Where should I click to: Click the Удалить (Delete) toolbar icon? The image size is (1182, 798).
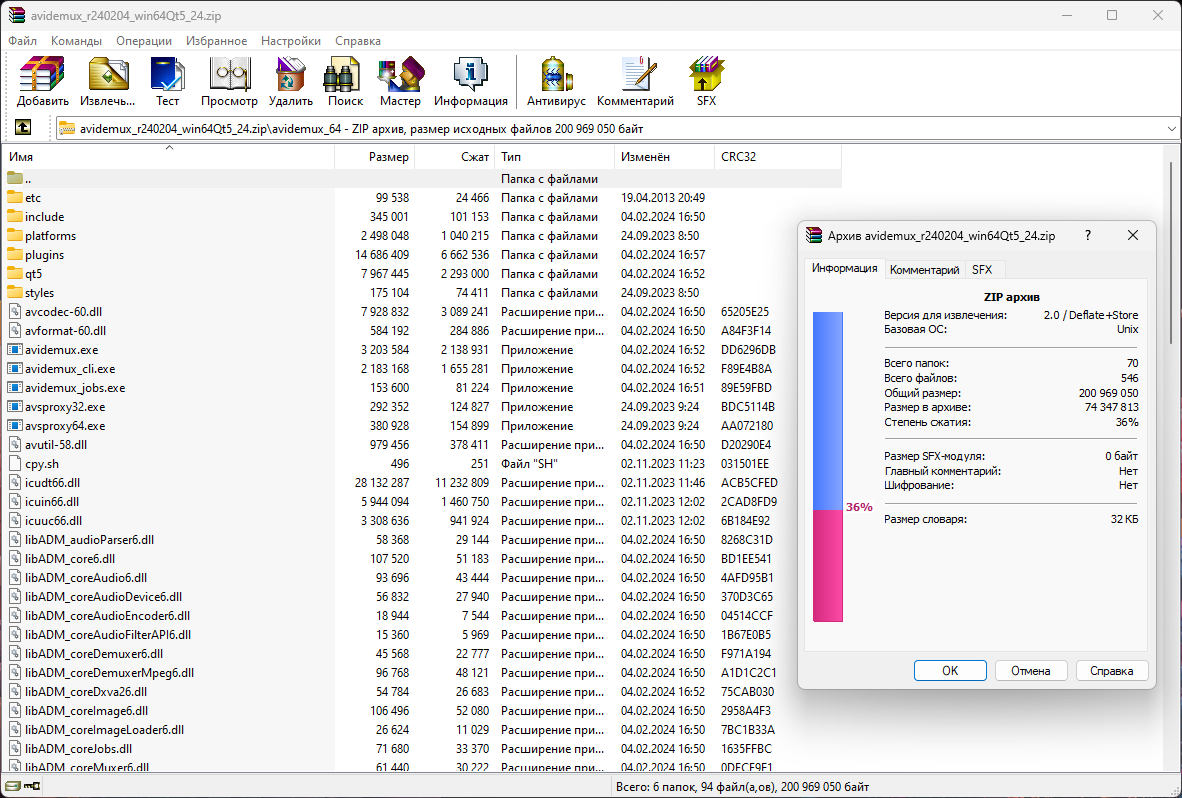pyautogui.click(x=291, y=81)
